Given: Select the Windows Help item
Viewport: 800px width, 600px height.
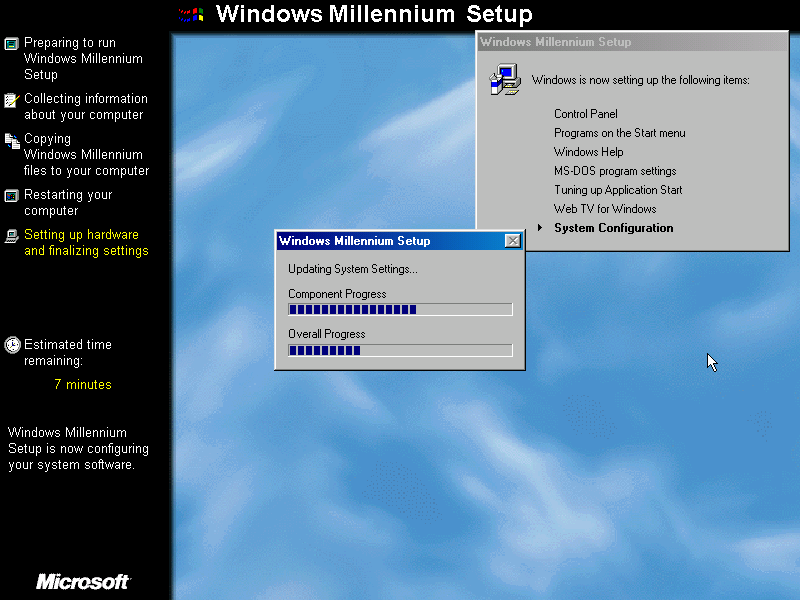Looking at the screenshot, I should pyautogui.click(x=589, y=152).
